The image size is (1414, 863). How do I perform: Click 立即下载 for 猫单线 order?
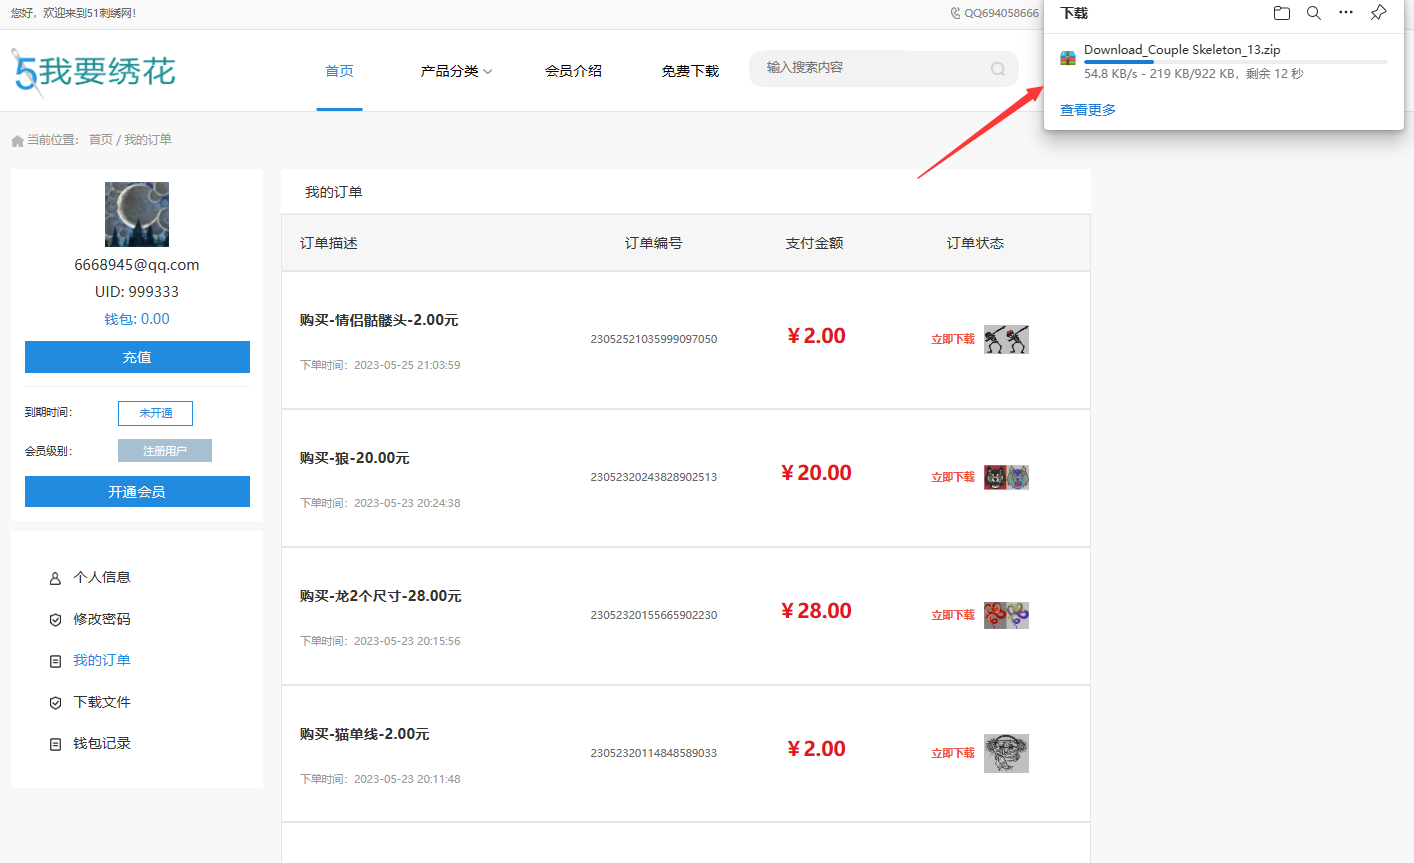953,753
